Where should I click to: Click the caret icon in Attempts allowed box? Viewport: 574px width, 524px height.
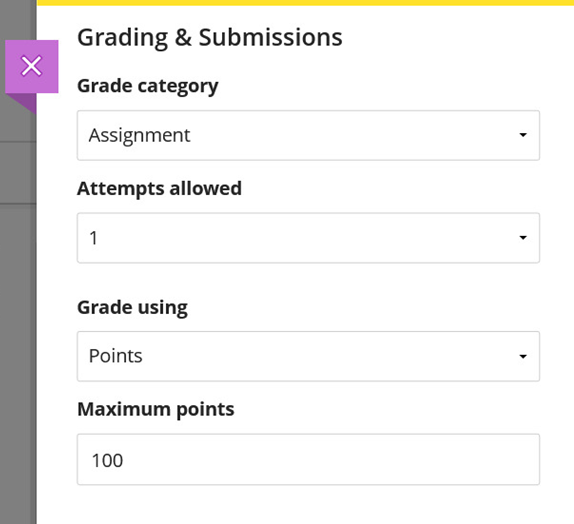pos(523,238)
